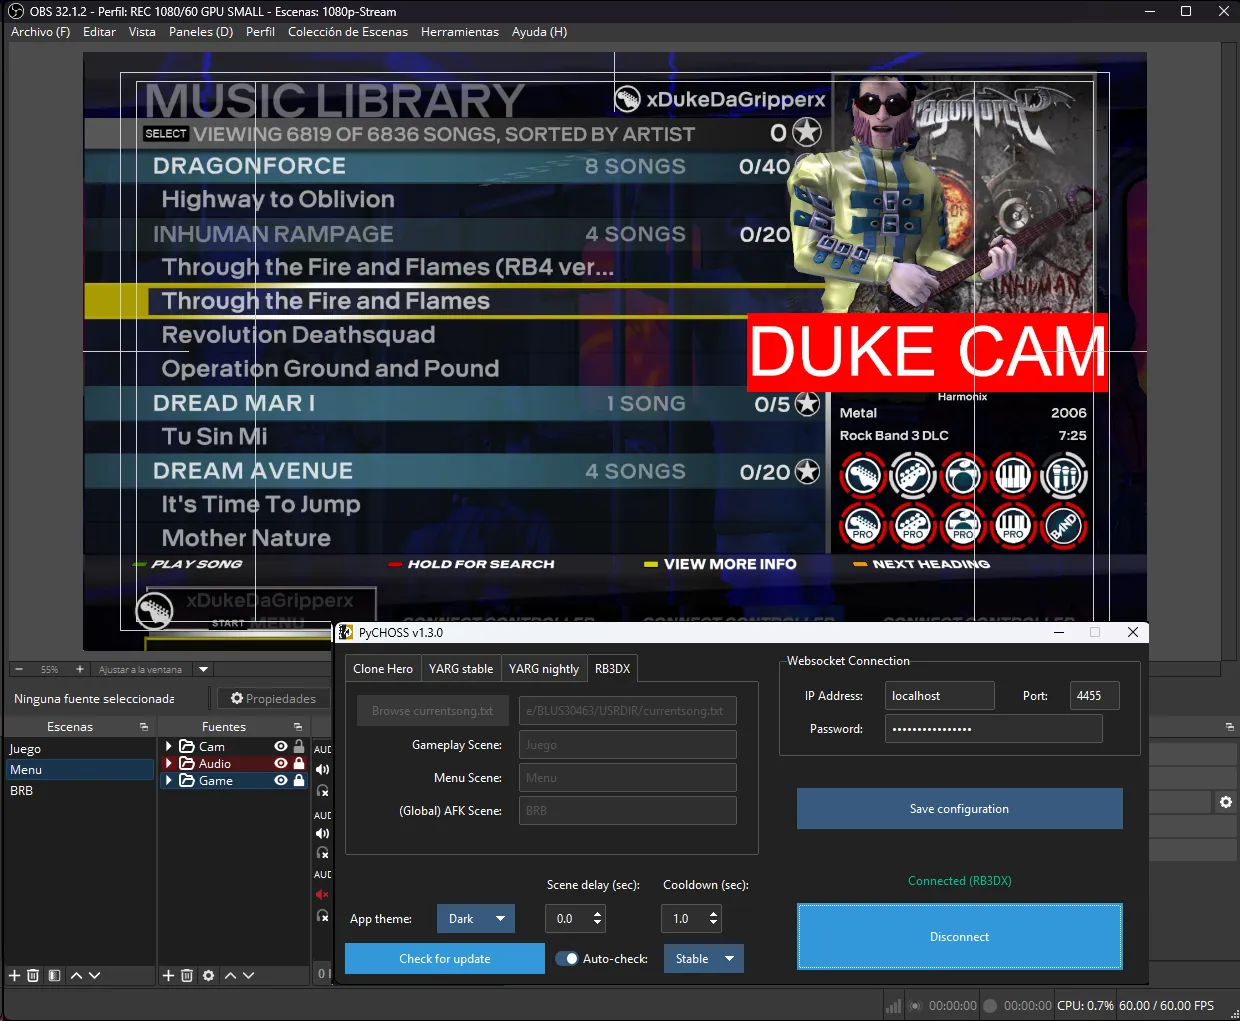Click the Check for update button
1240x1021 pixels.
[445, 959]
